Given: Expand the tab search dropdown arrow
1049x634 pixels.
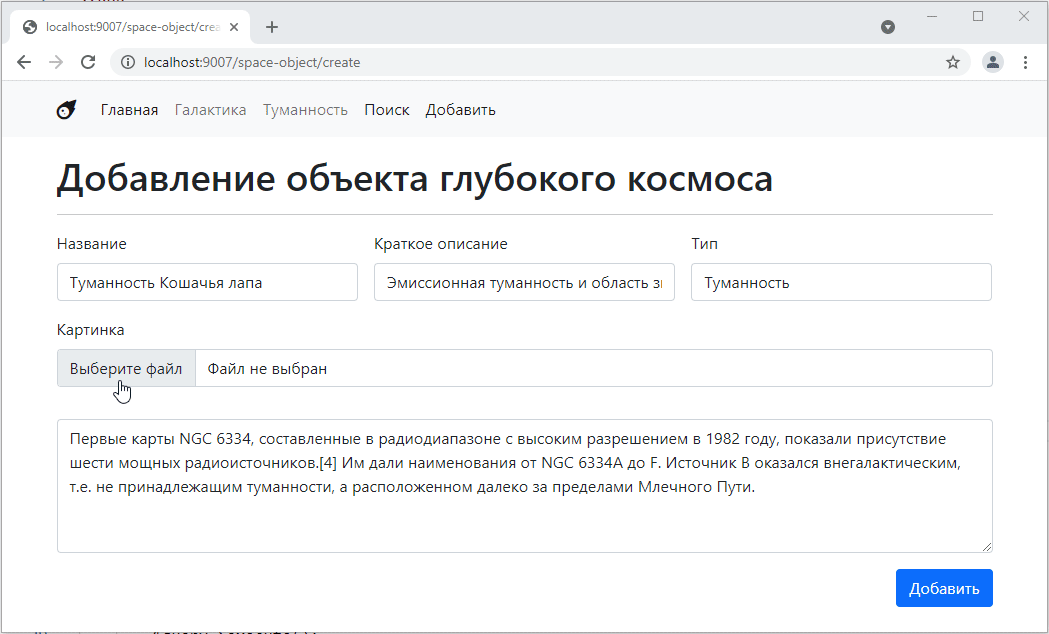Looking at the screenshot, I should tap(887, 27).
